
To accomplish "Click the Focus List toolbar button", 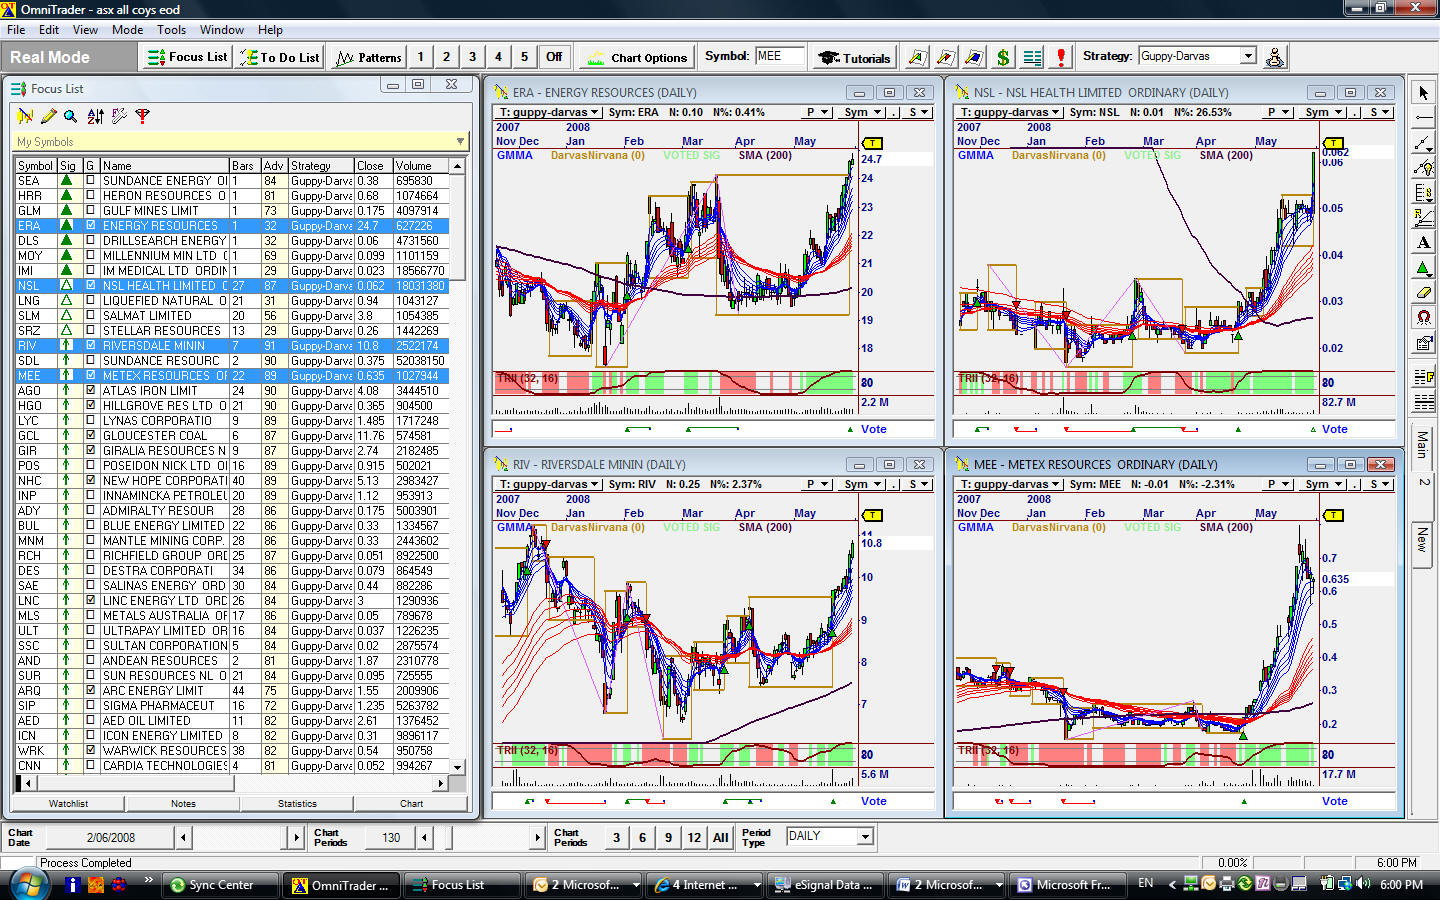I will pyautogui.click(x=187, y=57).
